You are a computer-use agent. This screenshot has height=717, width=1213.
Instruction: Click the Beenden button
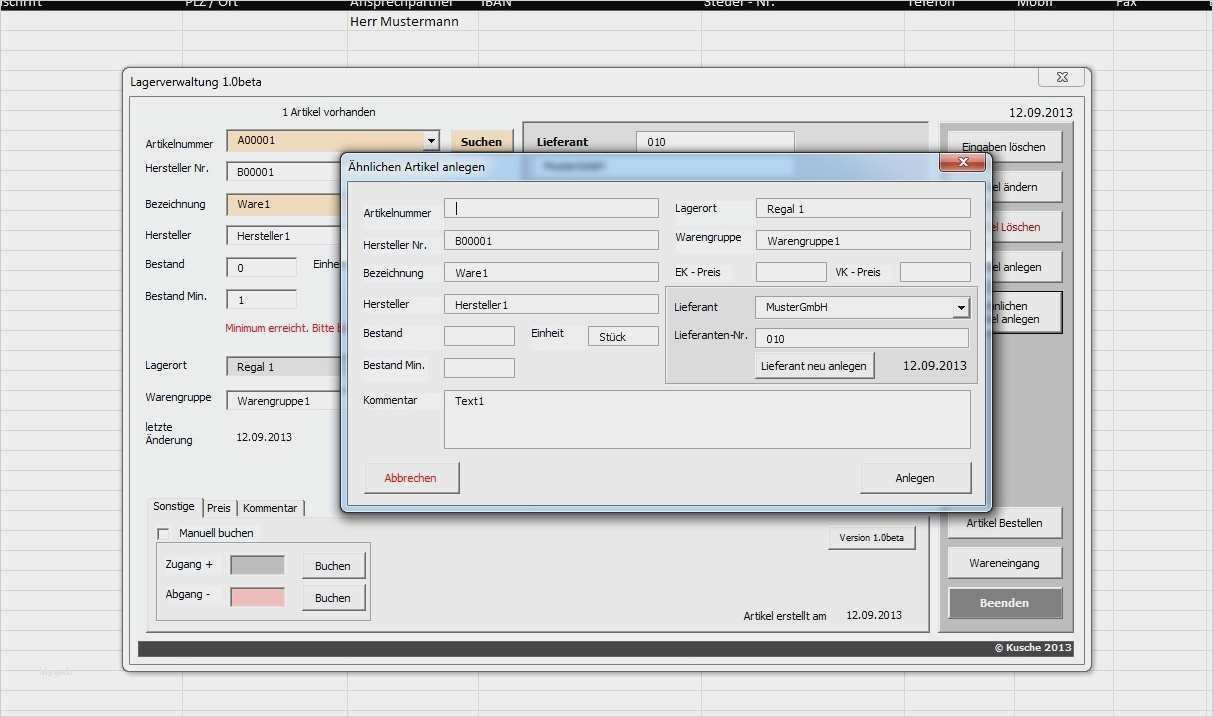click(x=1004, y=603)
